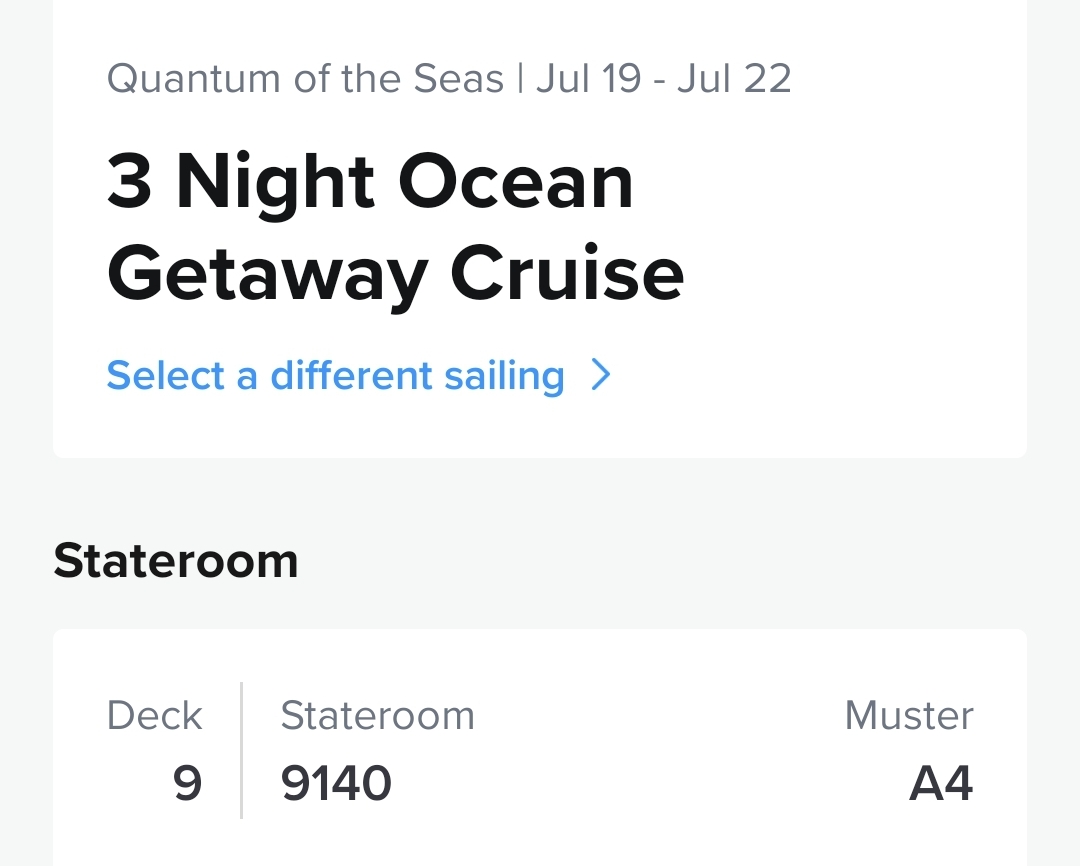Select deck number 9
The image size is (1080, 866).
(x=187, y=783)
